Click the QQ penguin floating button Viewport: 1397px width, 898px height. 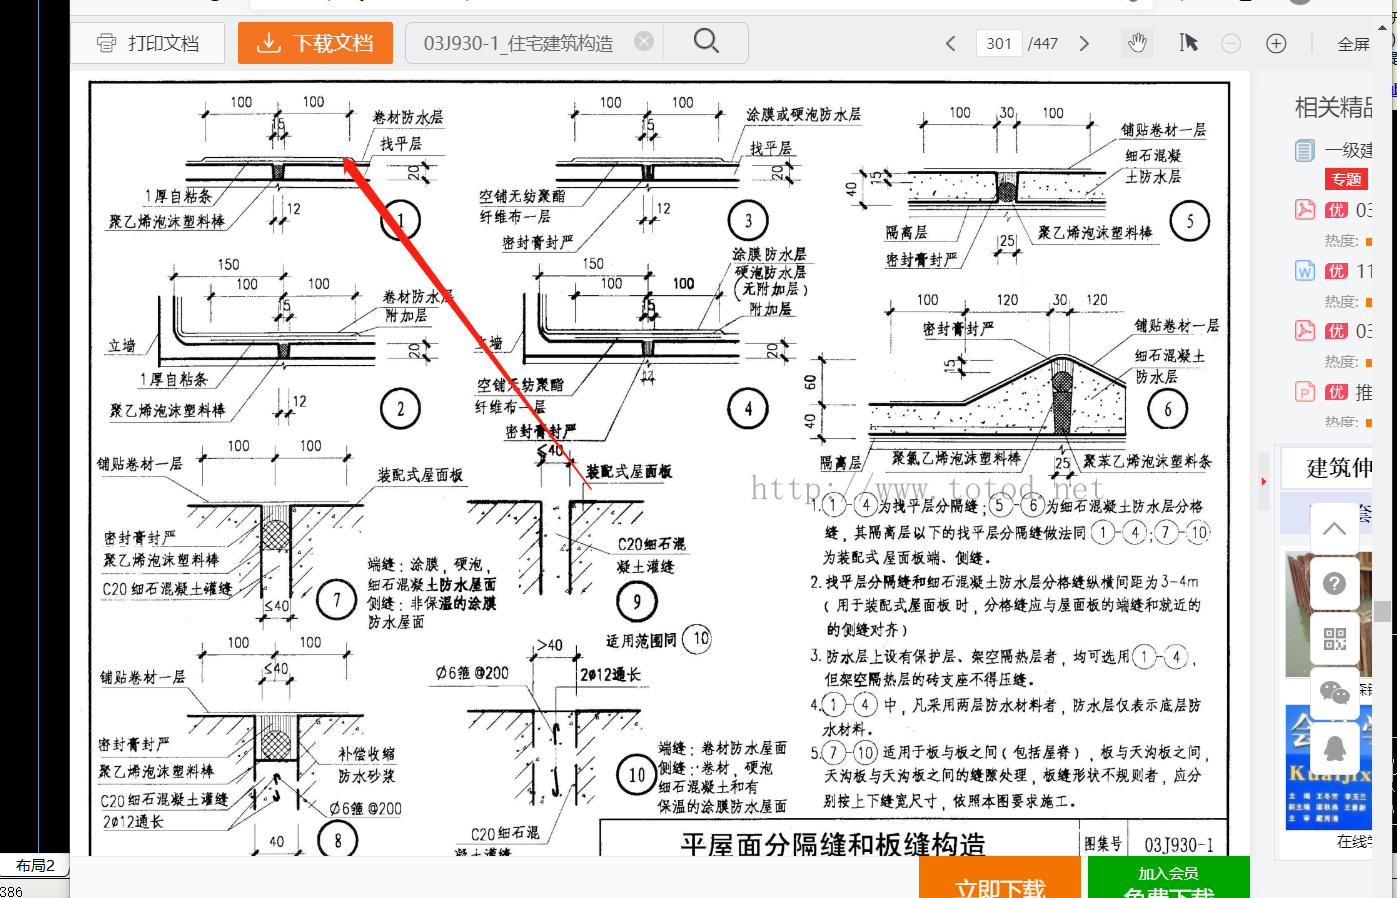point(1335,748)
